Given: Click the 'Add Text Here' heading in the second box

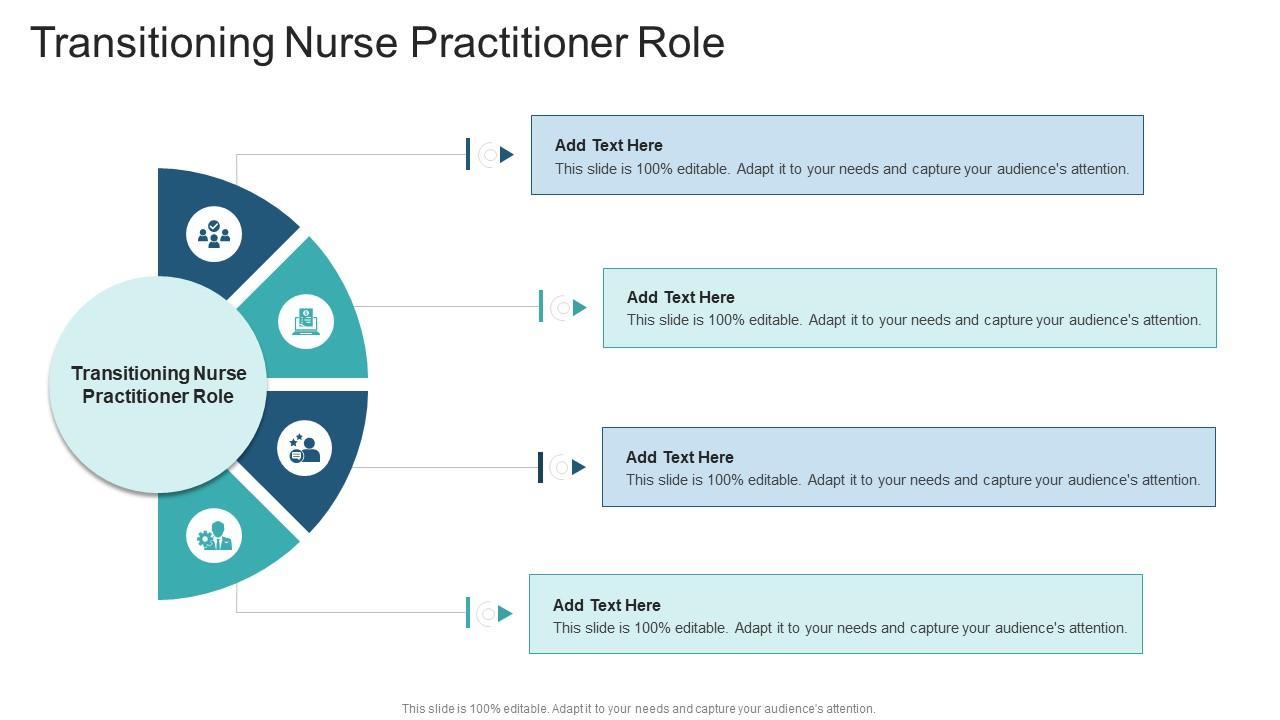Looking at the screenshot, I should (680, 298).
